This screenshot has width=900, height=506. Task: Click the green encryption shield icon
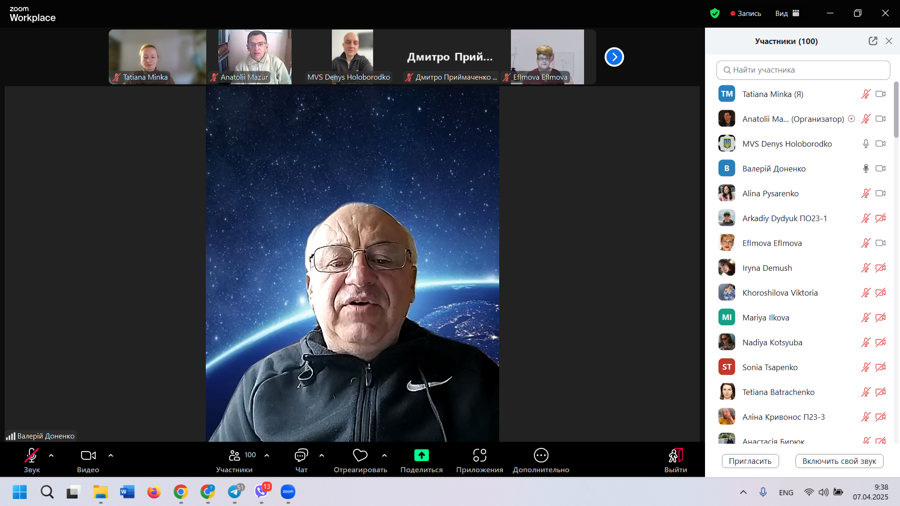click(715, 13)
